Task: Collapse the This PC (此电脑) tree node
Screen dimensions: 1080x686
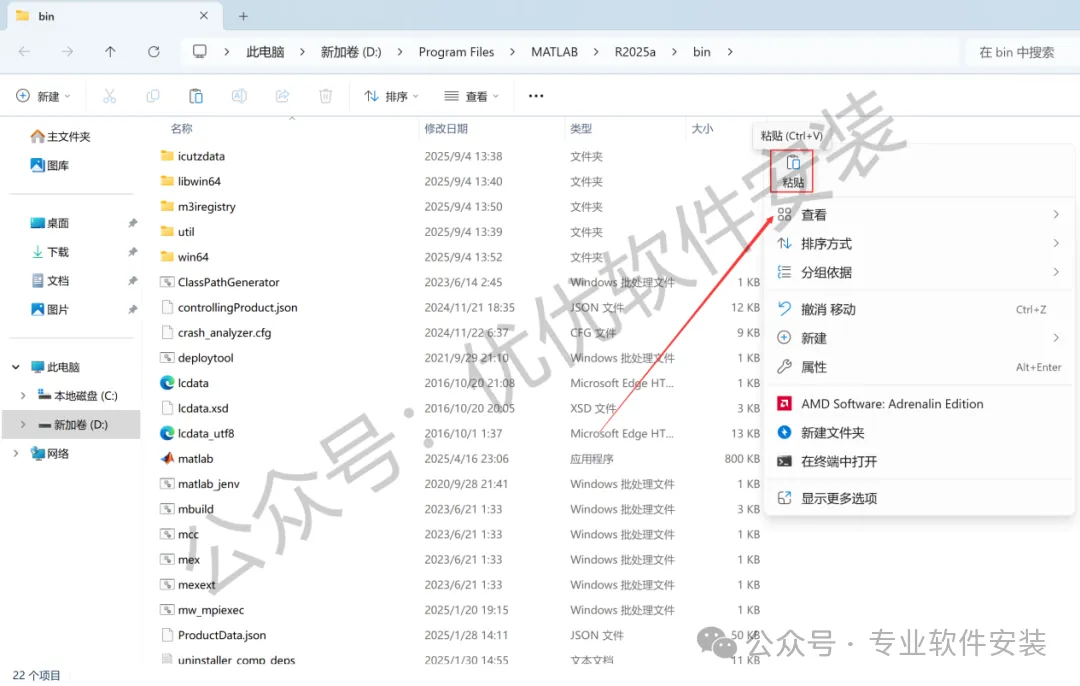Action: tap(16, 367)
